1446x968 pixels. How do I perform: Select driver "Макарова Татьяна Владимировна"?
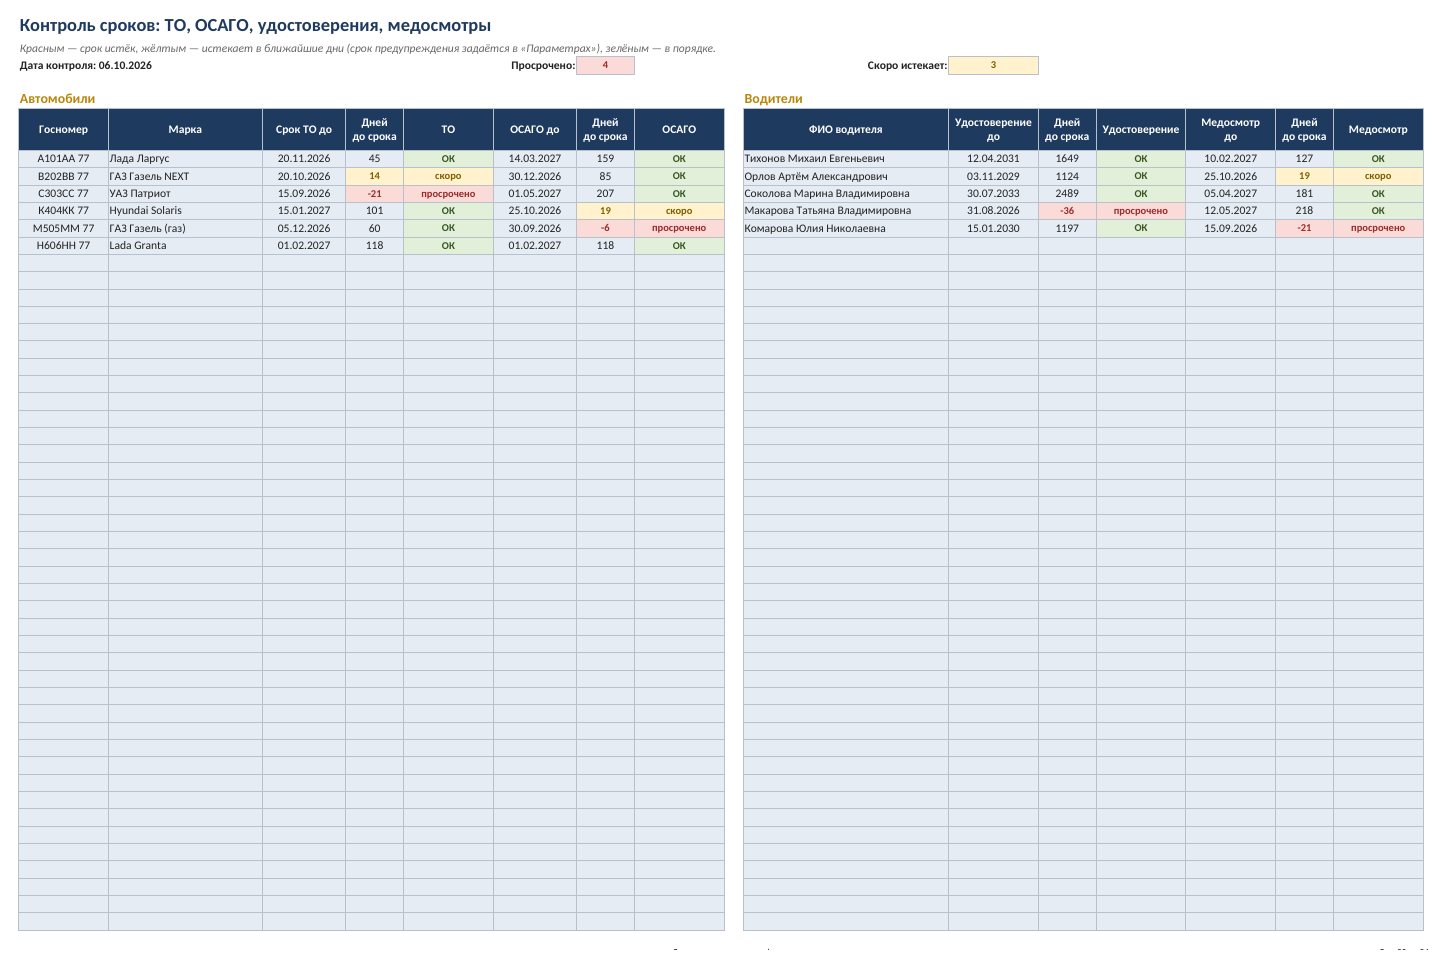coord(846,211)
